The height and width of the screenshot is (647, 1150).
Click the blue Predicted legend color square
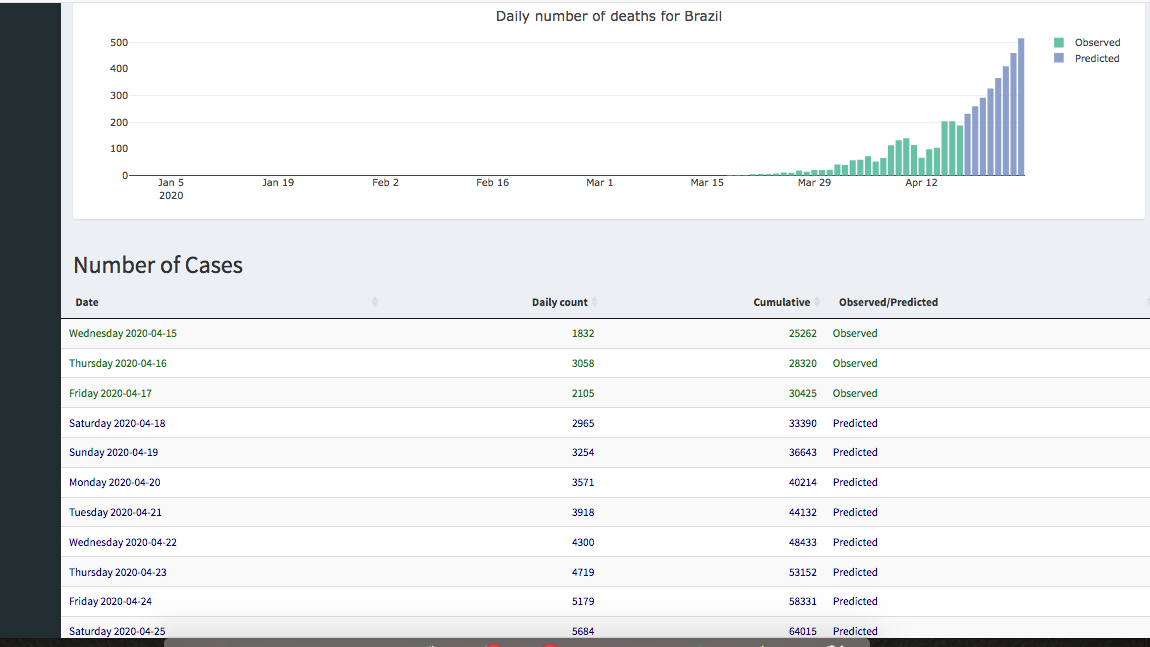click(x=1059, y=59)
